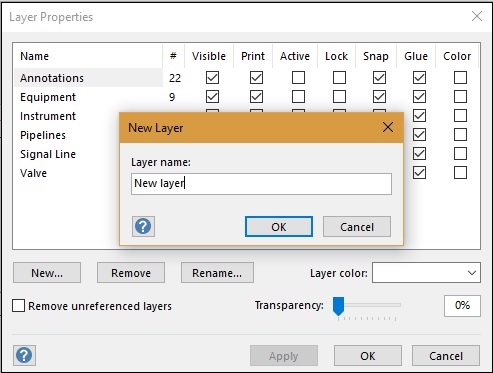
Task: Enable Color for Annotations layer
Action: [x=460, y=78]
